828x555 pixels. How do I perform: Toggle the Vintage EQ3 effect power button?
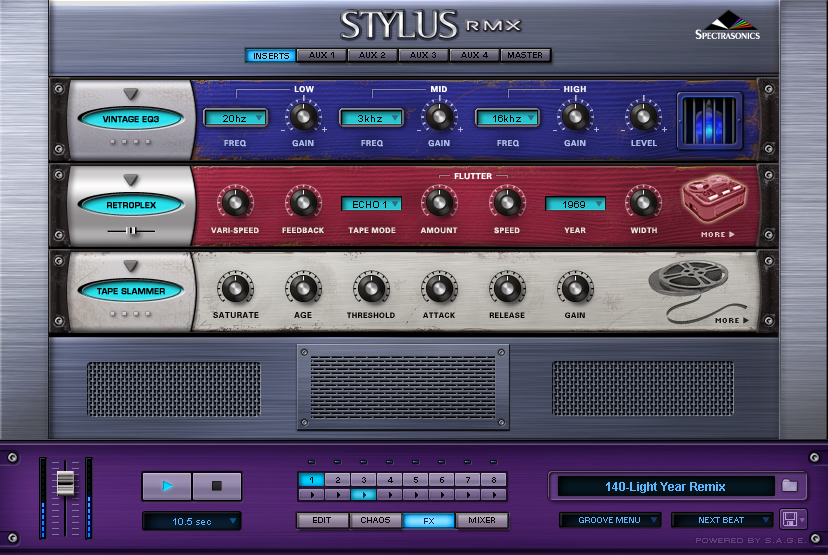(x=131, y=119)
